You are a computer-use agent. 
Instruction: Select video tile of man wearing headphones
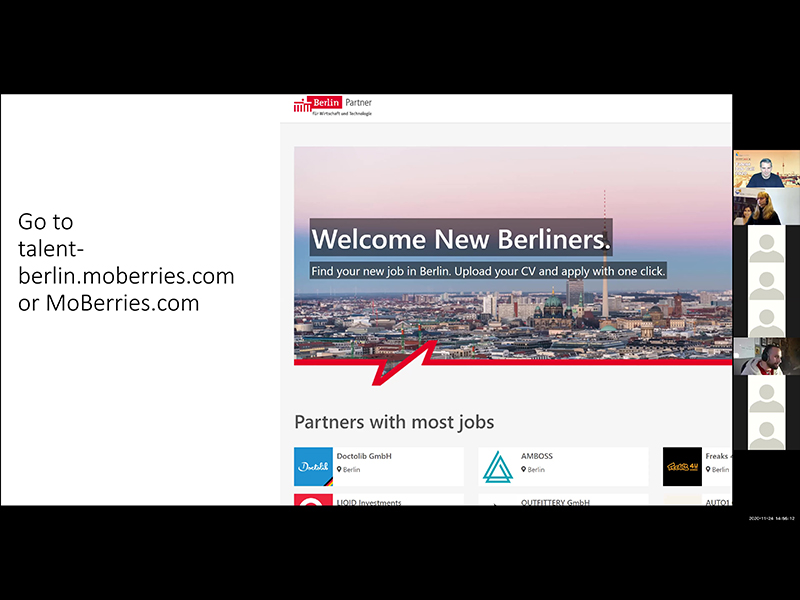click(x=766, y=356)
